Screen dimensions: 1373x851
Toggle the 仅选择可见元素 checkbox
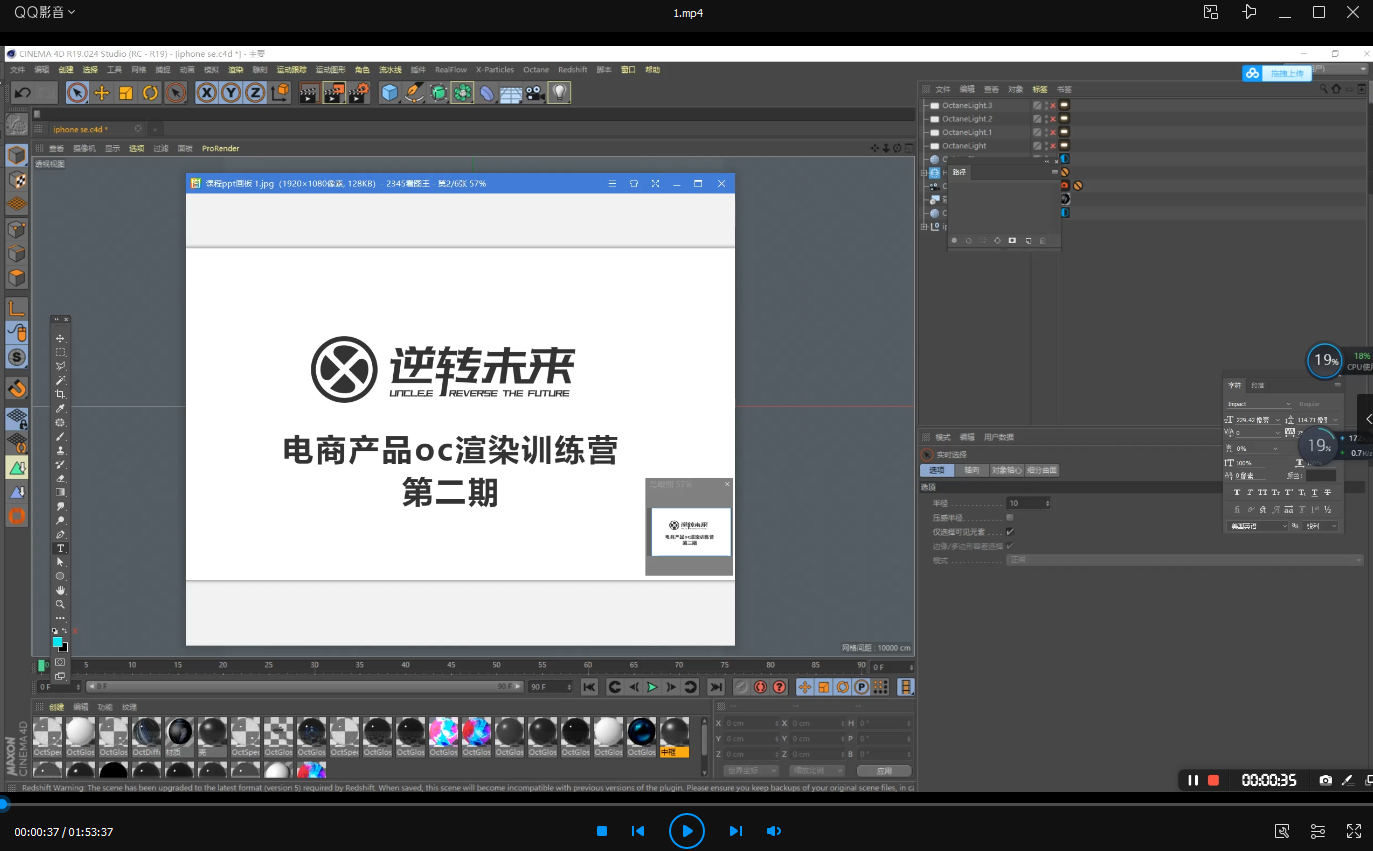[x=1010, y=532]
